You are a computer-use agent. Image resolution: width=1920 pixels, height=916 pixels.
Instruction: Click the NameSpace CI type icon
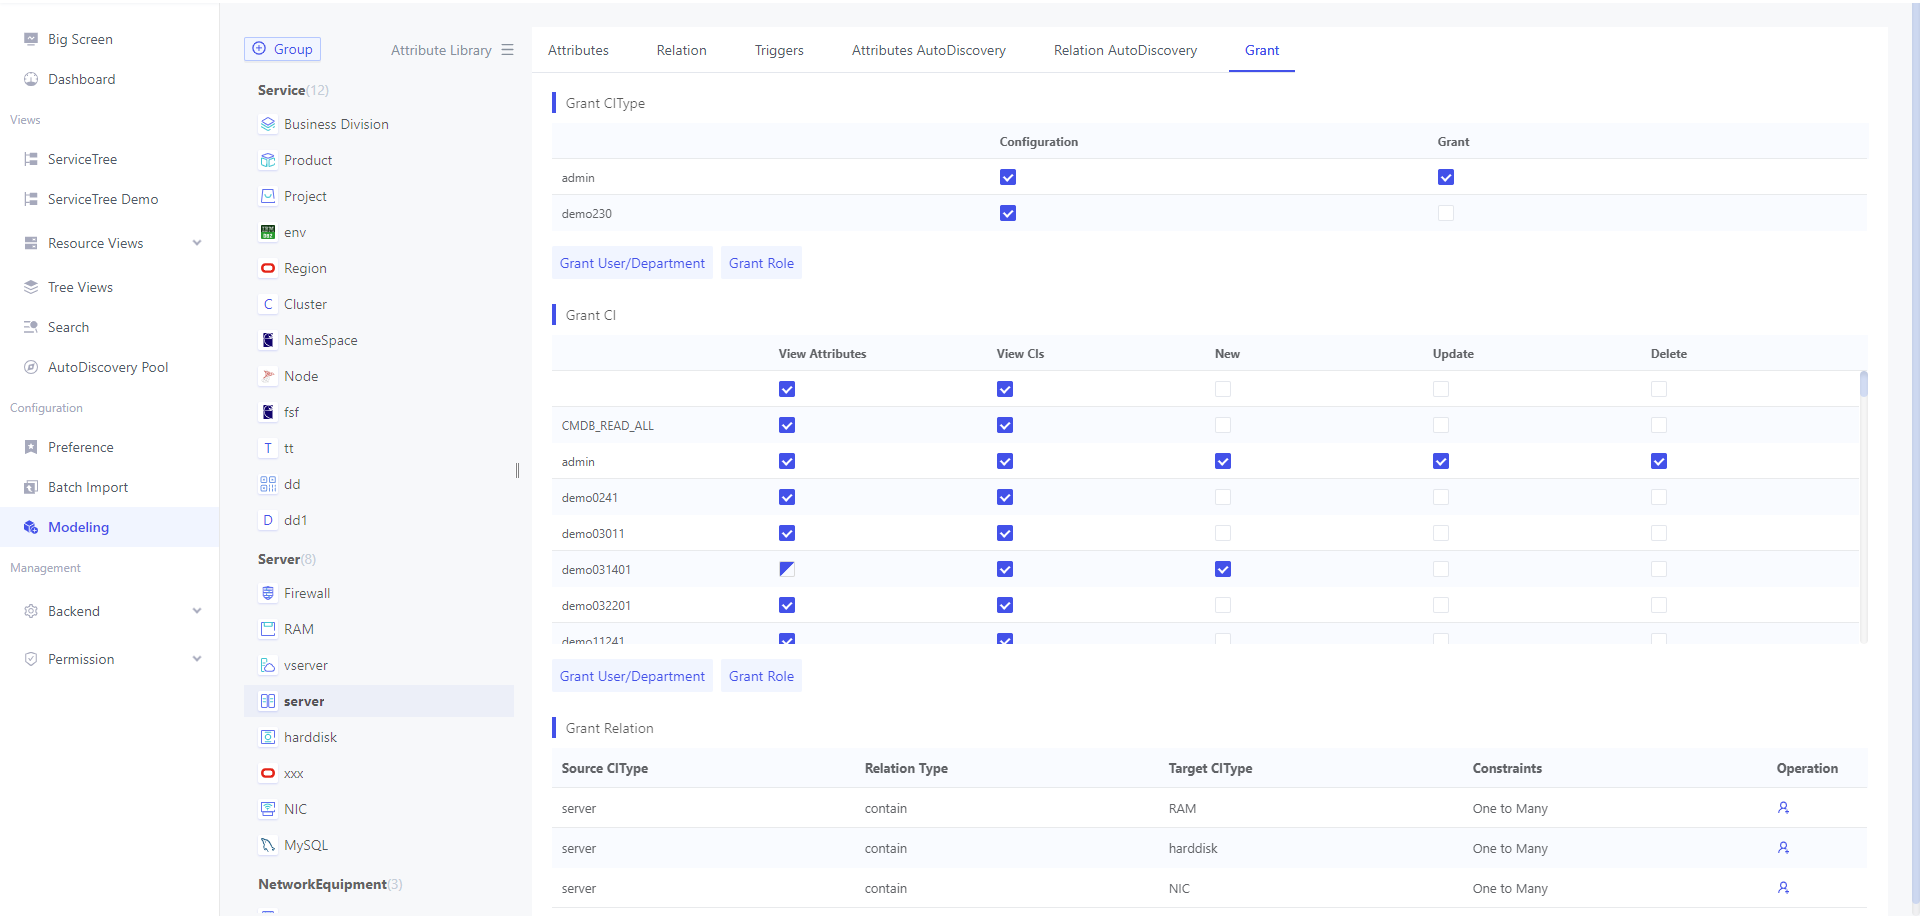[268, 340]
